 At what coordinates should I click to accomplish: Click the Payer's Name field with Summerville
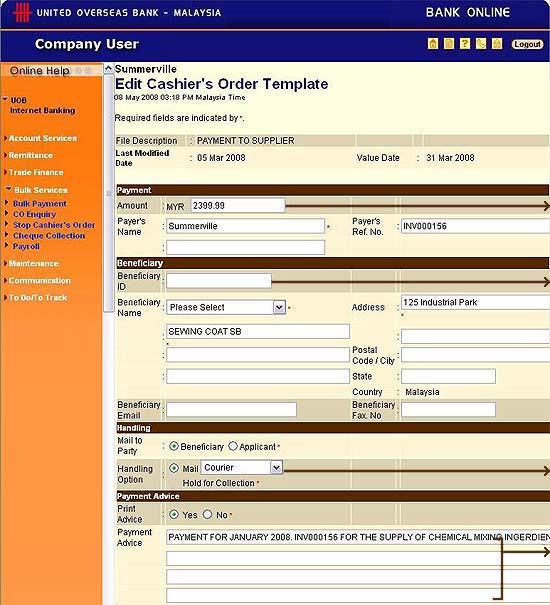tap(245, 226)
